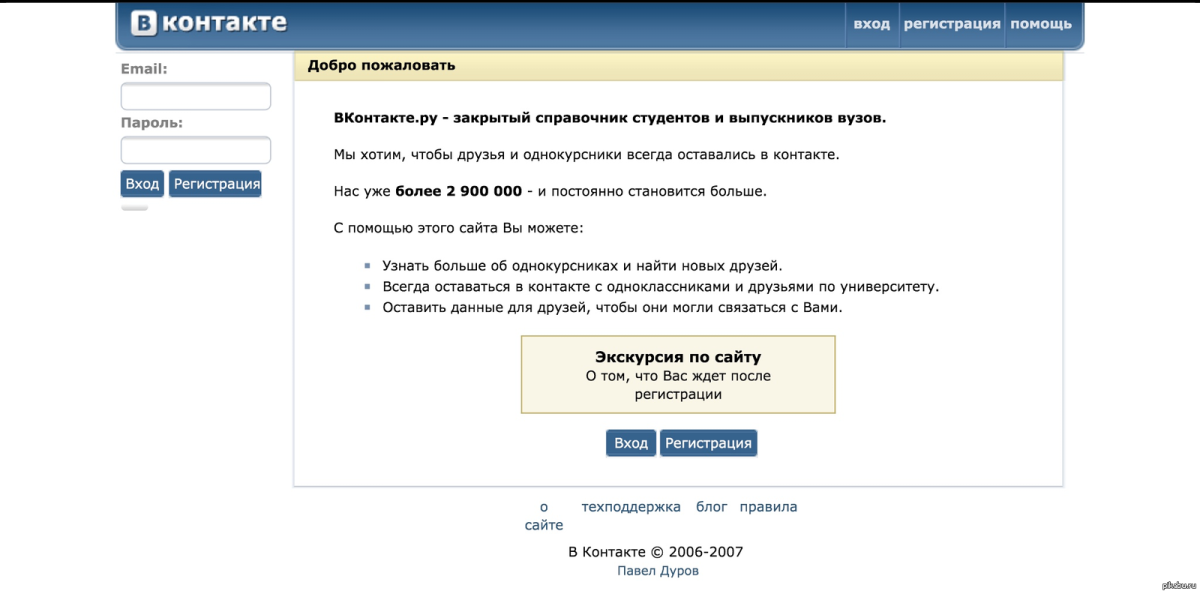The image size is (1200, 594).
Task: Open the "о сайте" footer link
Action: tap(544, 515)
